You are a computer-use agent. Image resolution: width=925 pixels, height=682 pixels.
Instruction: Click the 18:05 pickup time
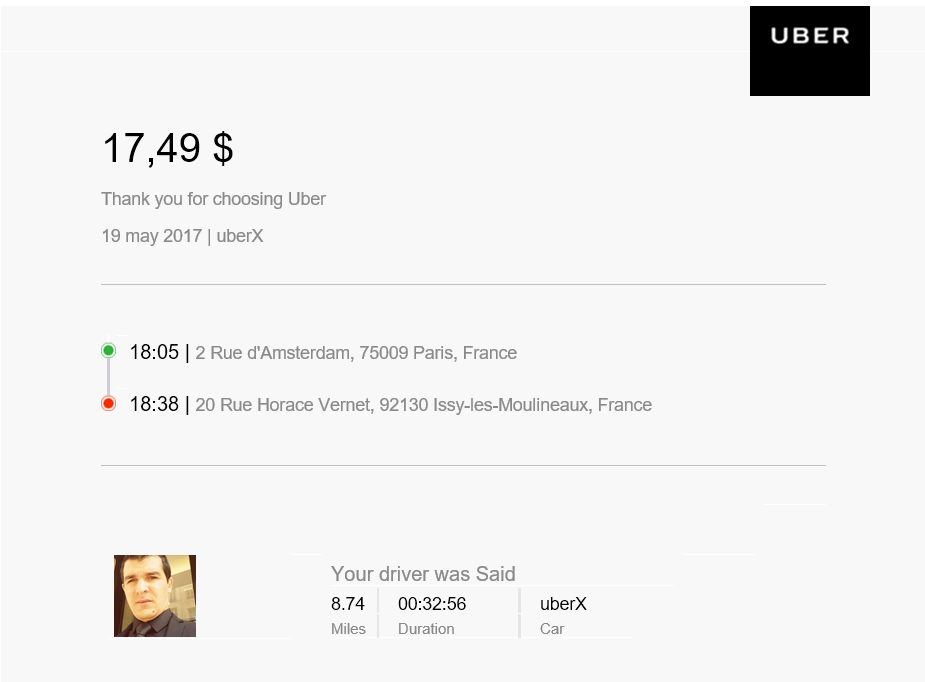point(154,352)
